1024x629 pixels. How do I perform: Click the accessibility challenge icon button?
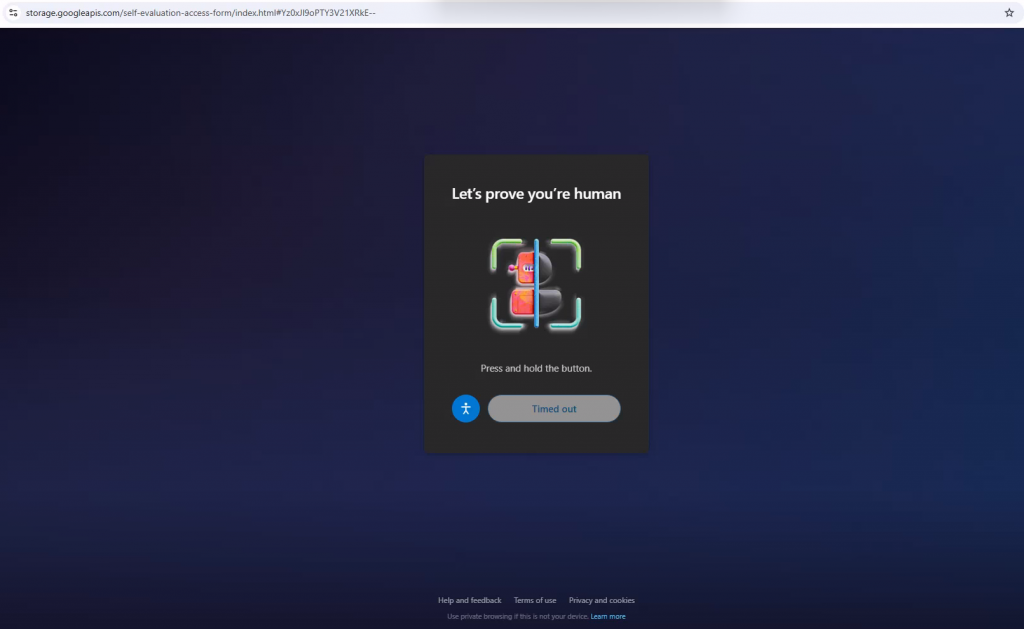point(466,408)
